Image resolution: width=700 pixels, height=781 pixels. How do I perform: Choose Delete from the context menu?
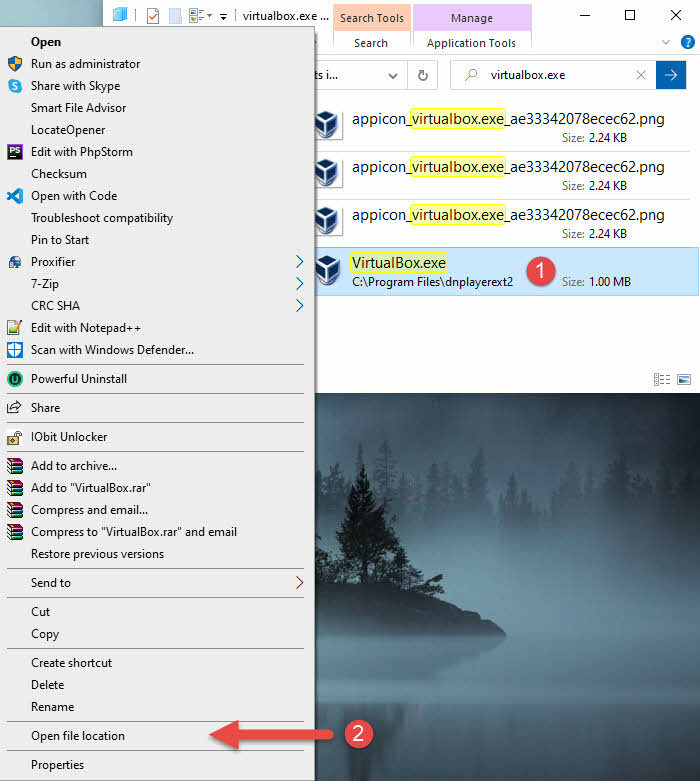[x=155, y=684]
